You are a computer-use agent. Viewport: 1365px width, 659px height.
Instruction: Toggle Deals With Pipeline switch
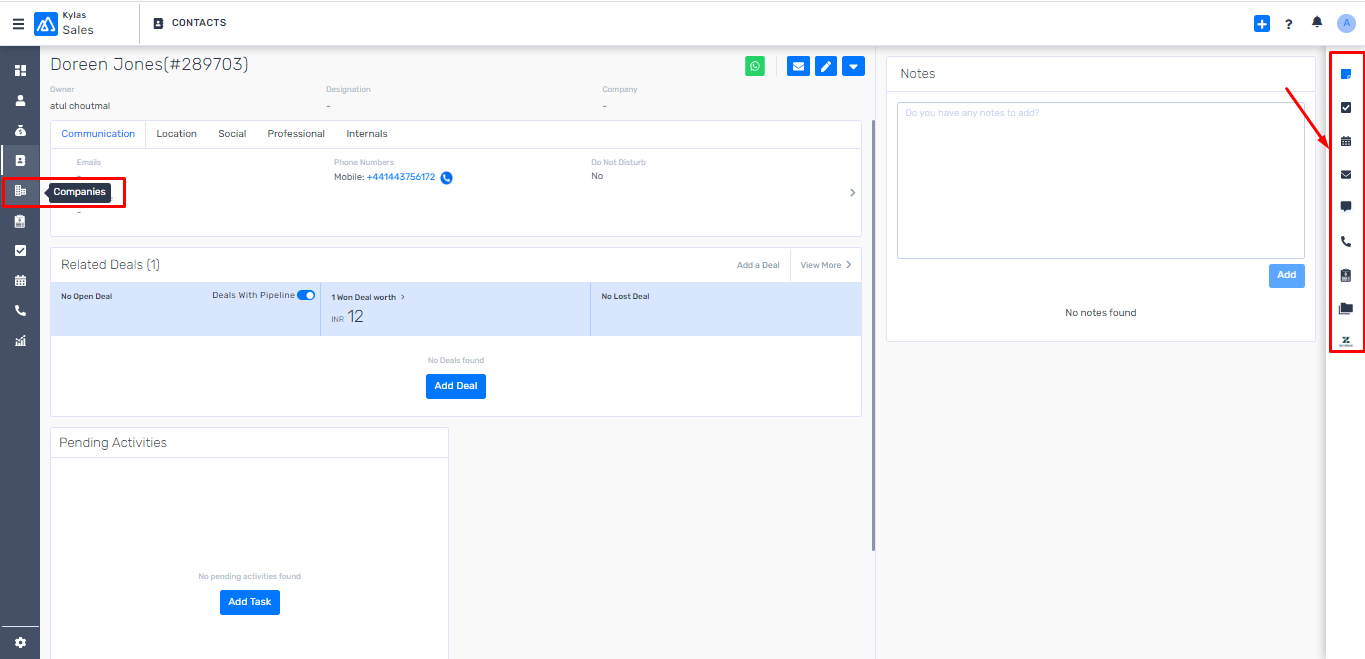click(x=306, y=295)
